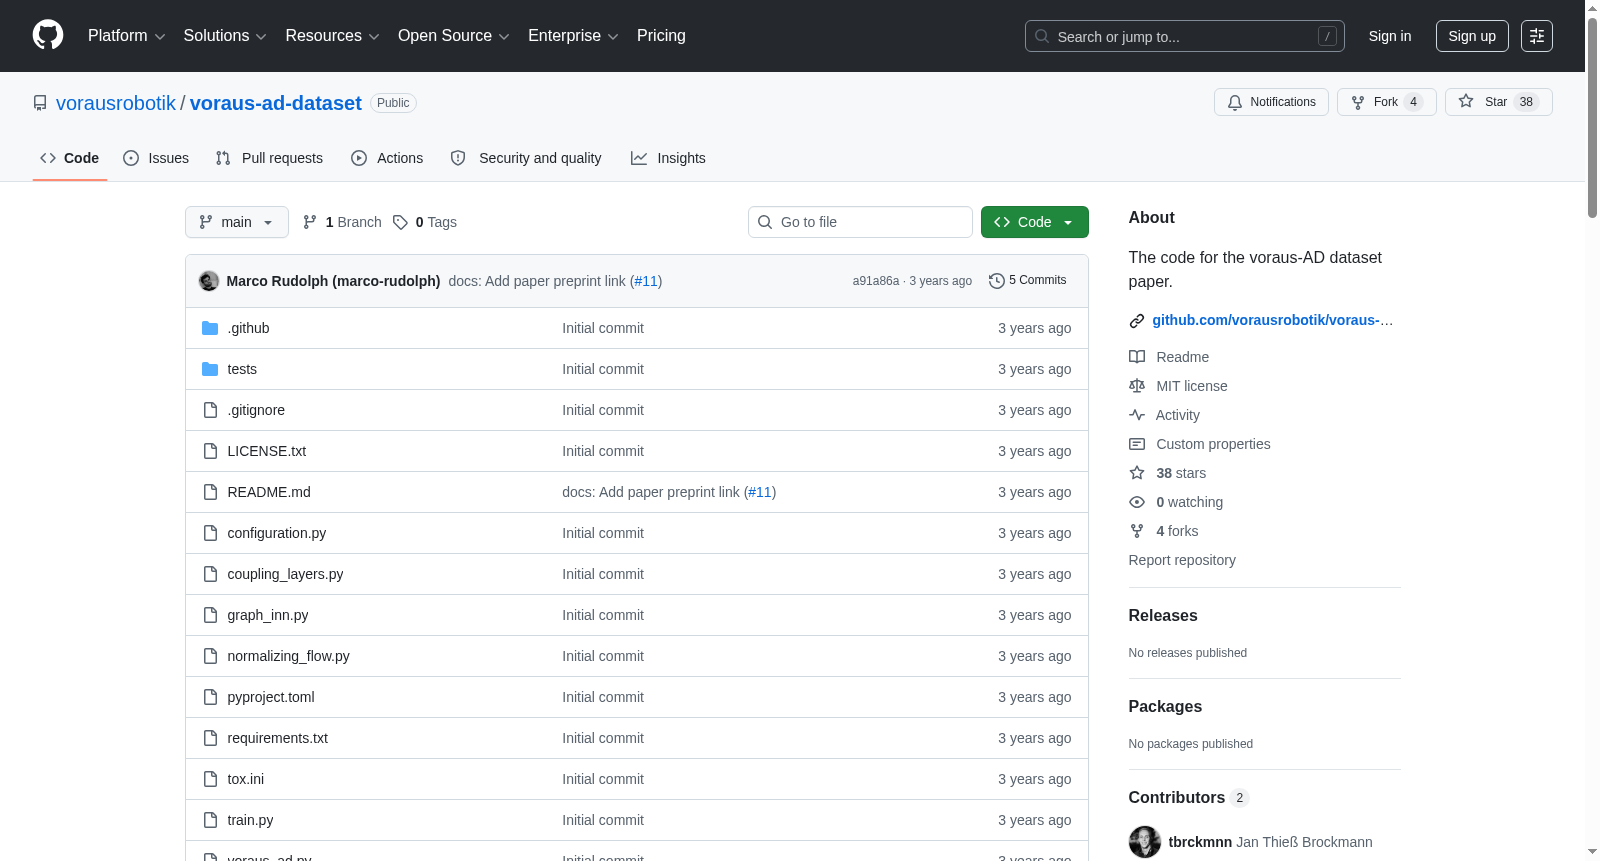
Task: Click the Report repository link
Action: click(1182, 560)
